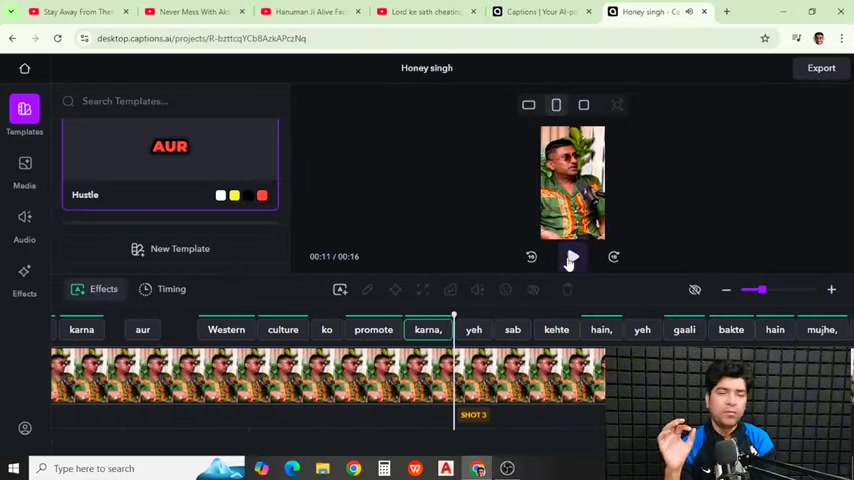The height and width of the screenshot is (480, 854).
Task: Click the trash delete icon in toolbar
Action: 568,290
